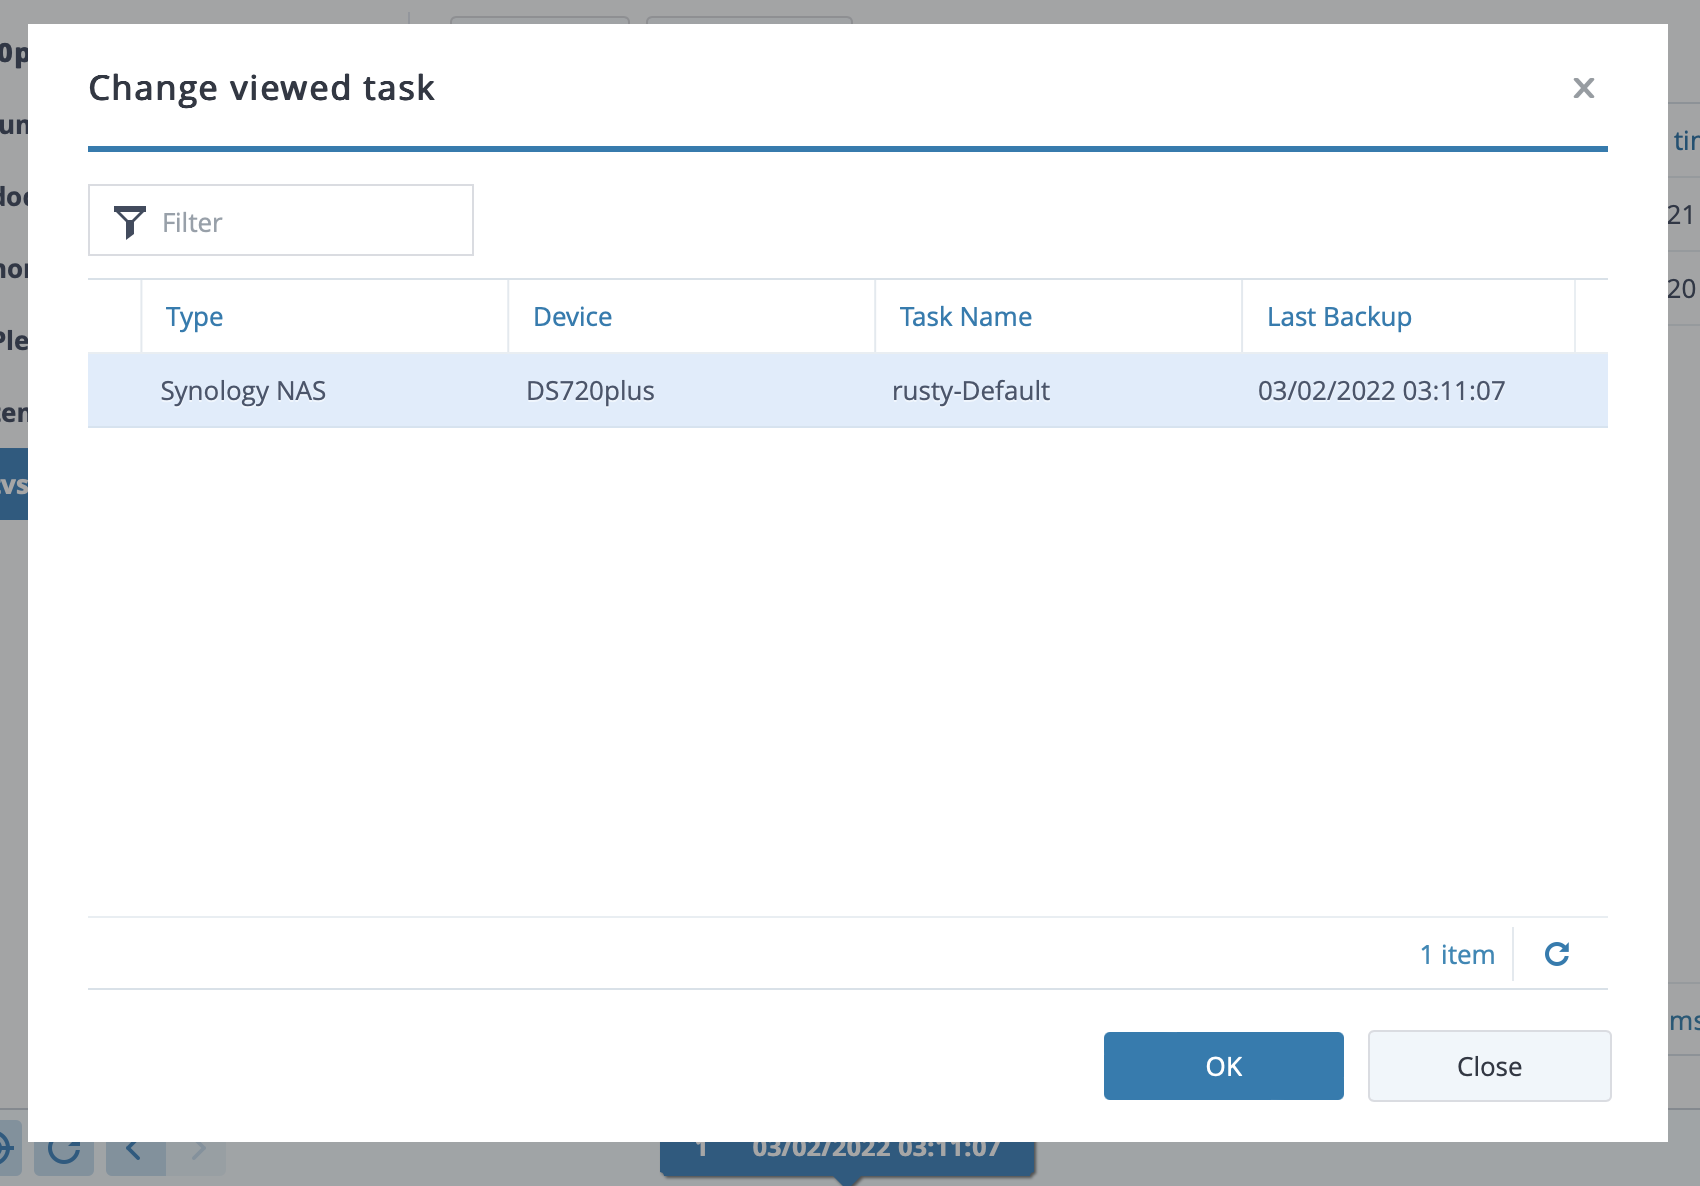This screenshot has height=1186, width=1700.
Task: Click inside the Filter input field
Action: click(x=300, y=221)
